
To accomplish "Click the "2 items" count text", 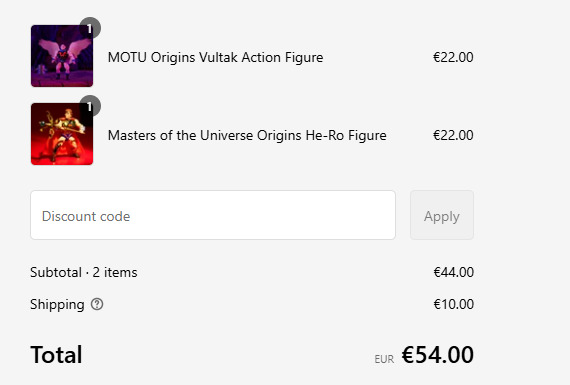I will [x=115, y=272].
